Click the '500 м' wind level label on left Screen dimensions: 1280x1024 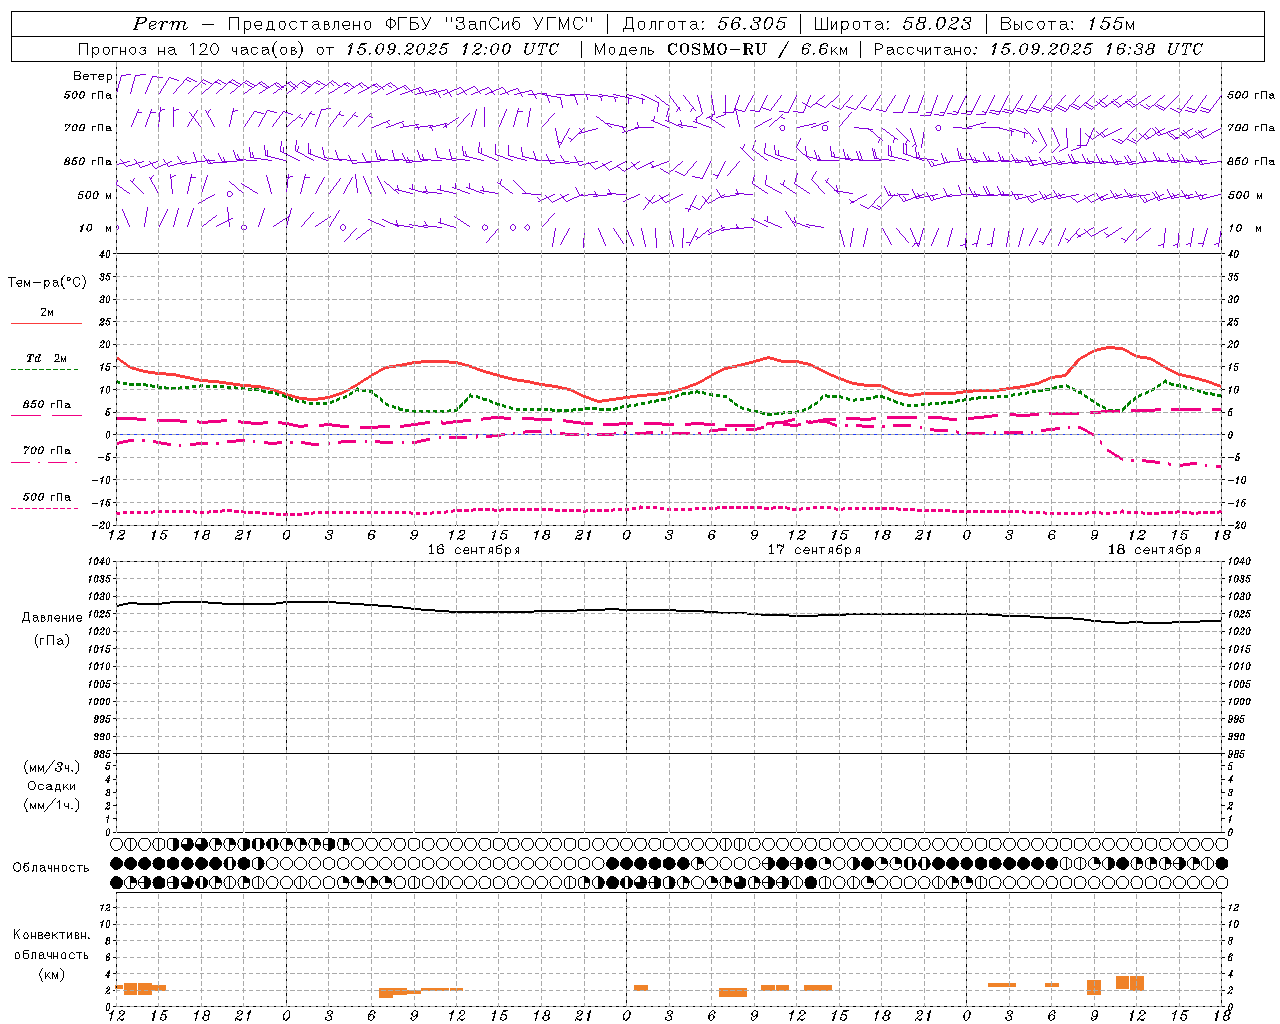point(95,195)
